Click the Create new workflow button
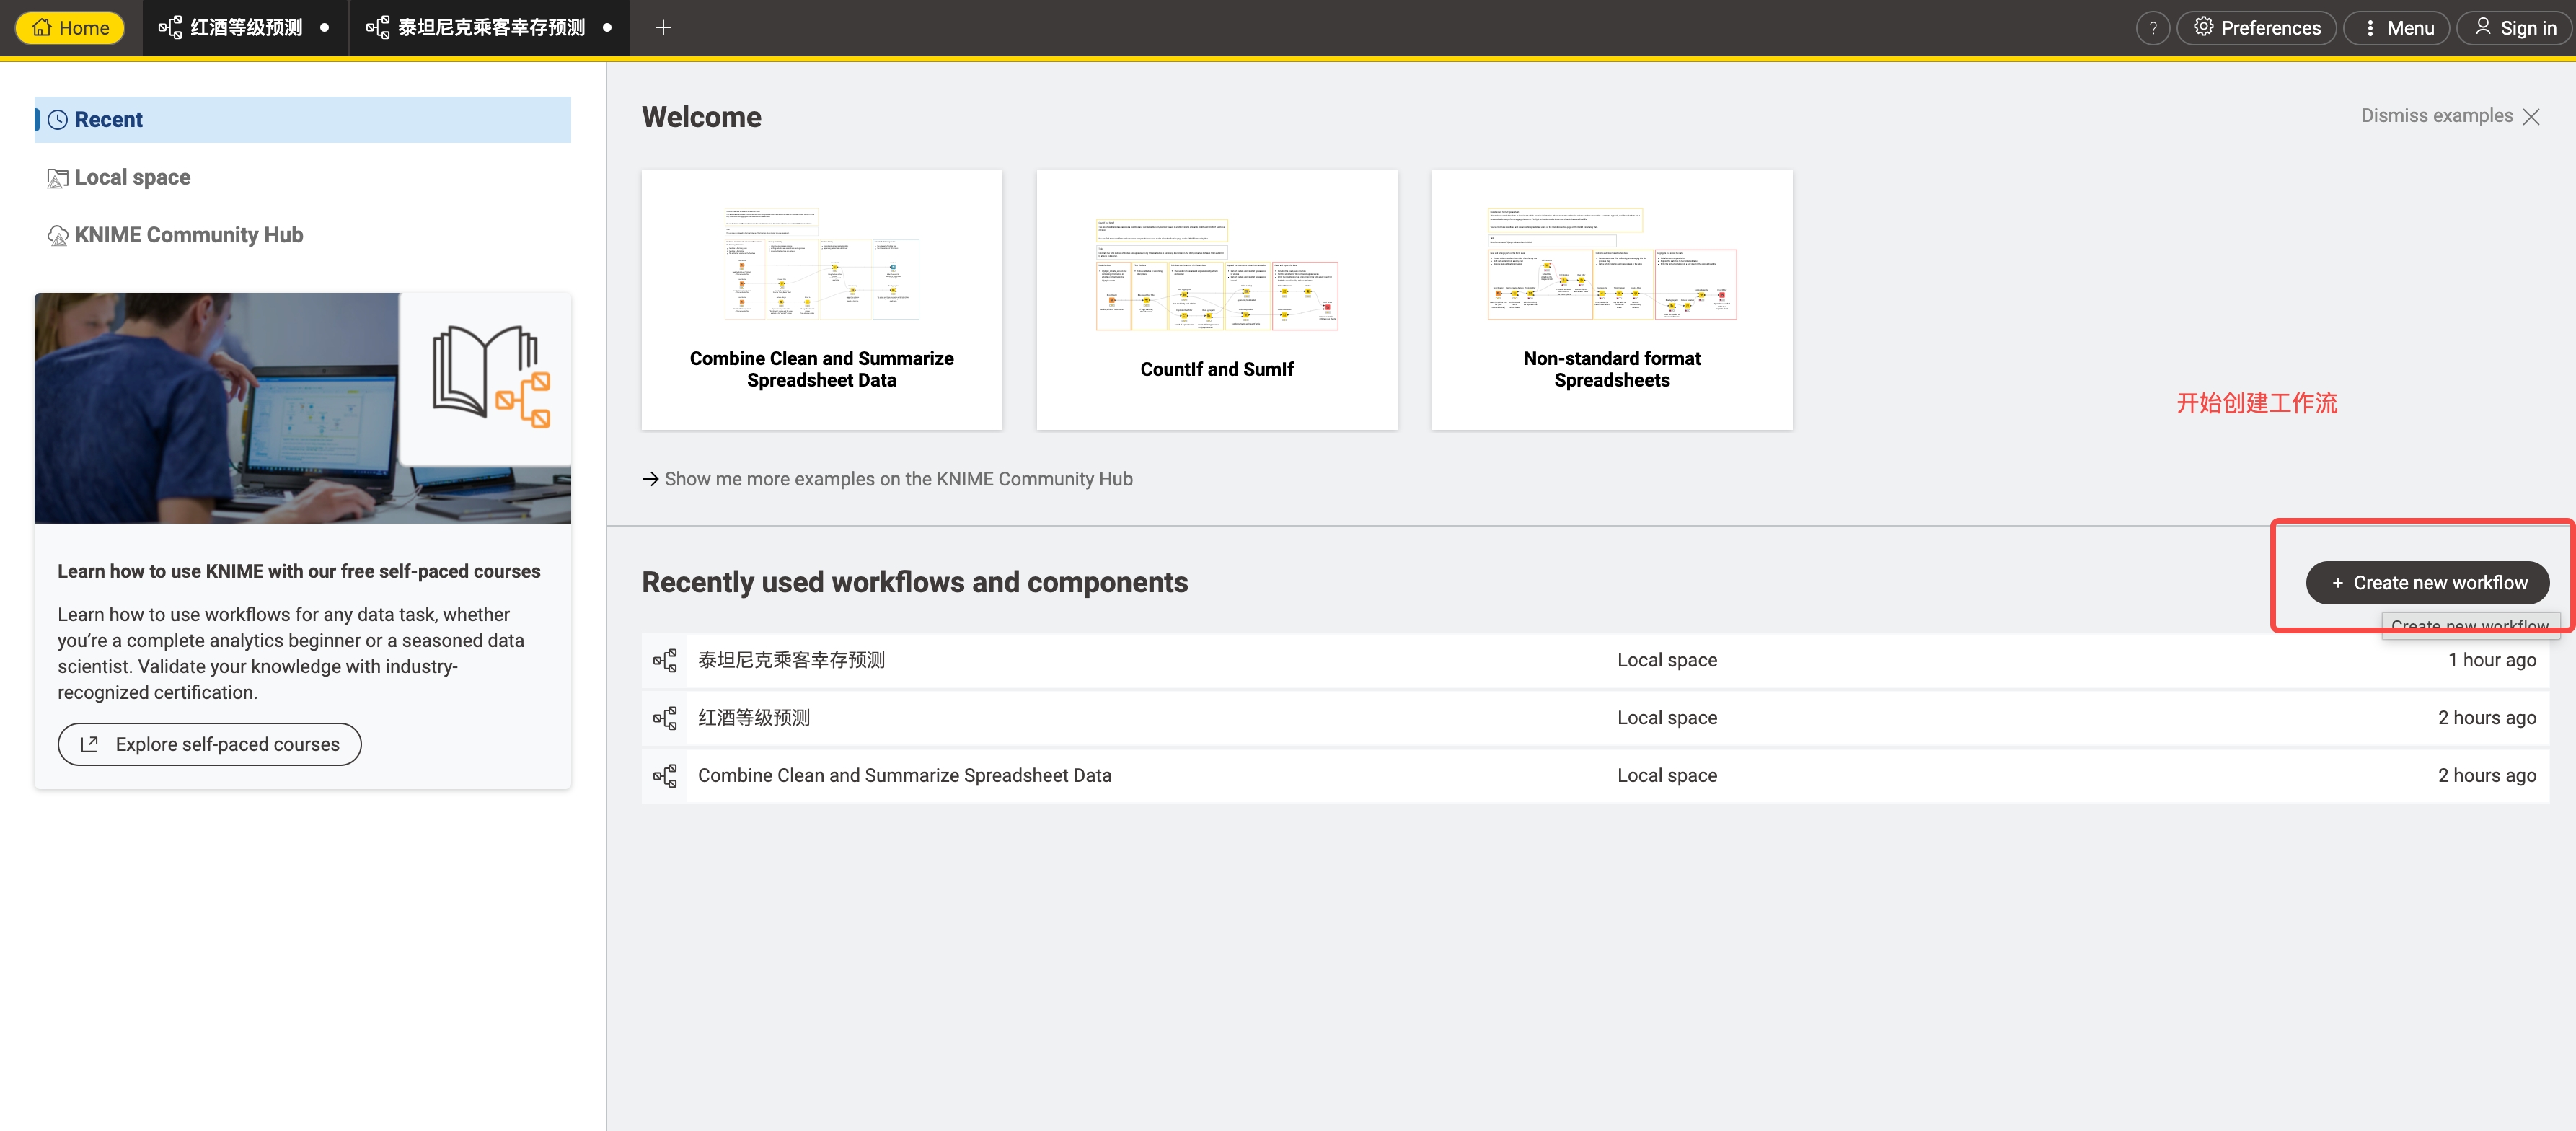Screen dimensions: 2576x1131 (2427, 583)
